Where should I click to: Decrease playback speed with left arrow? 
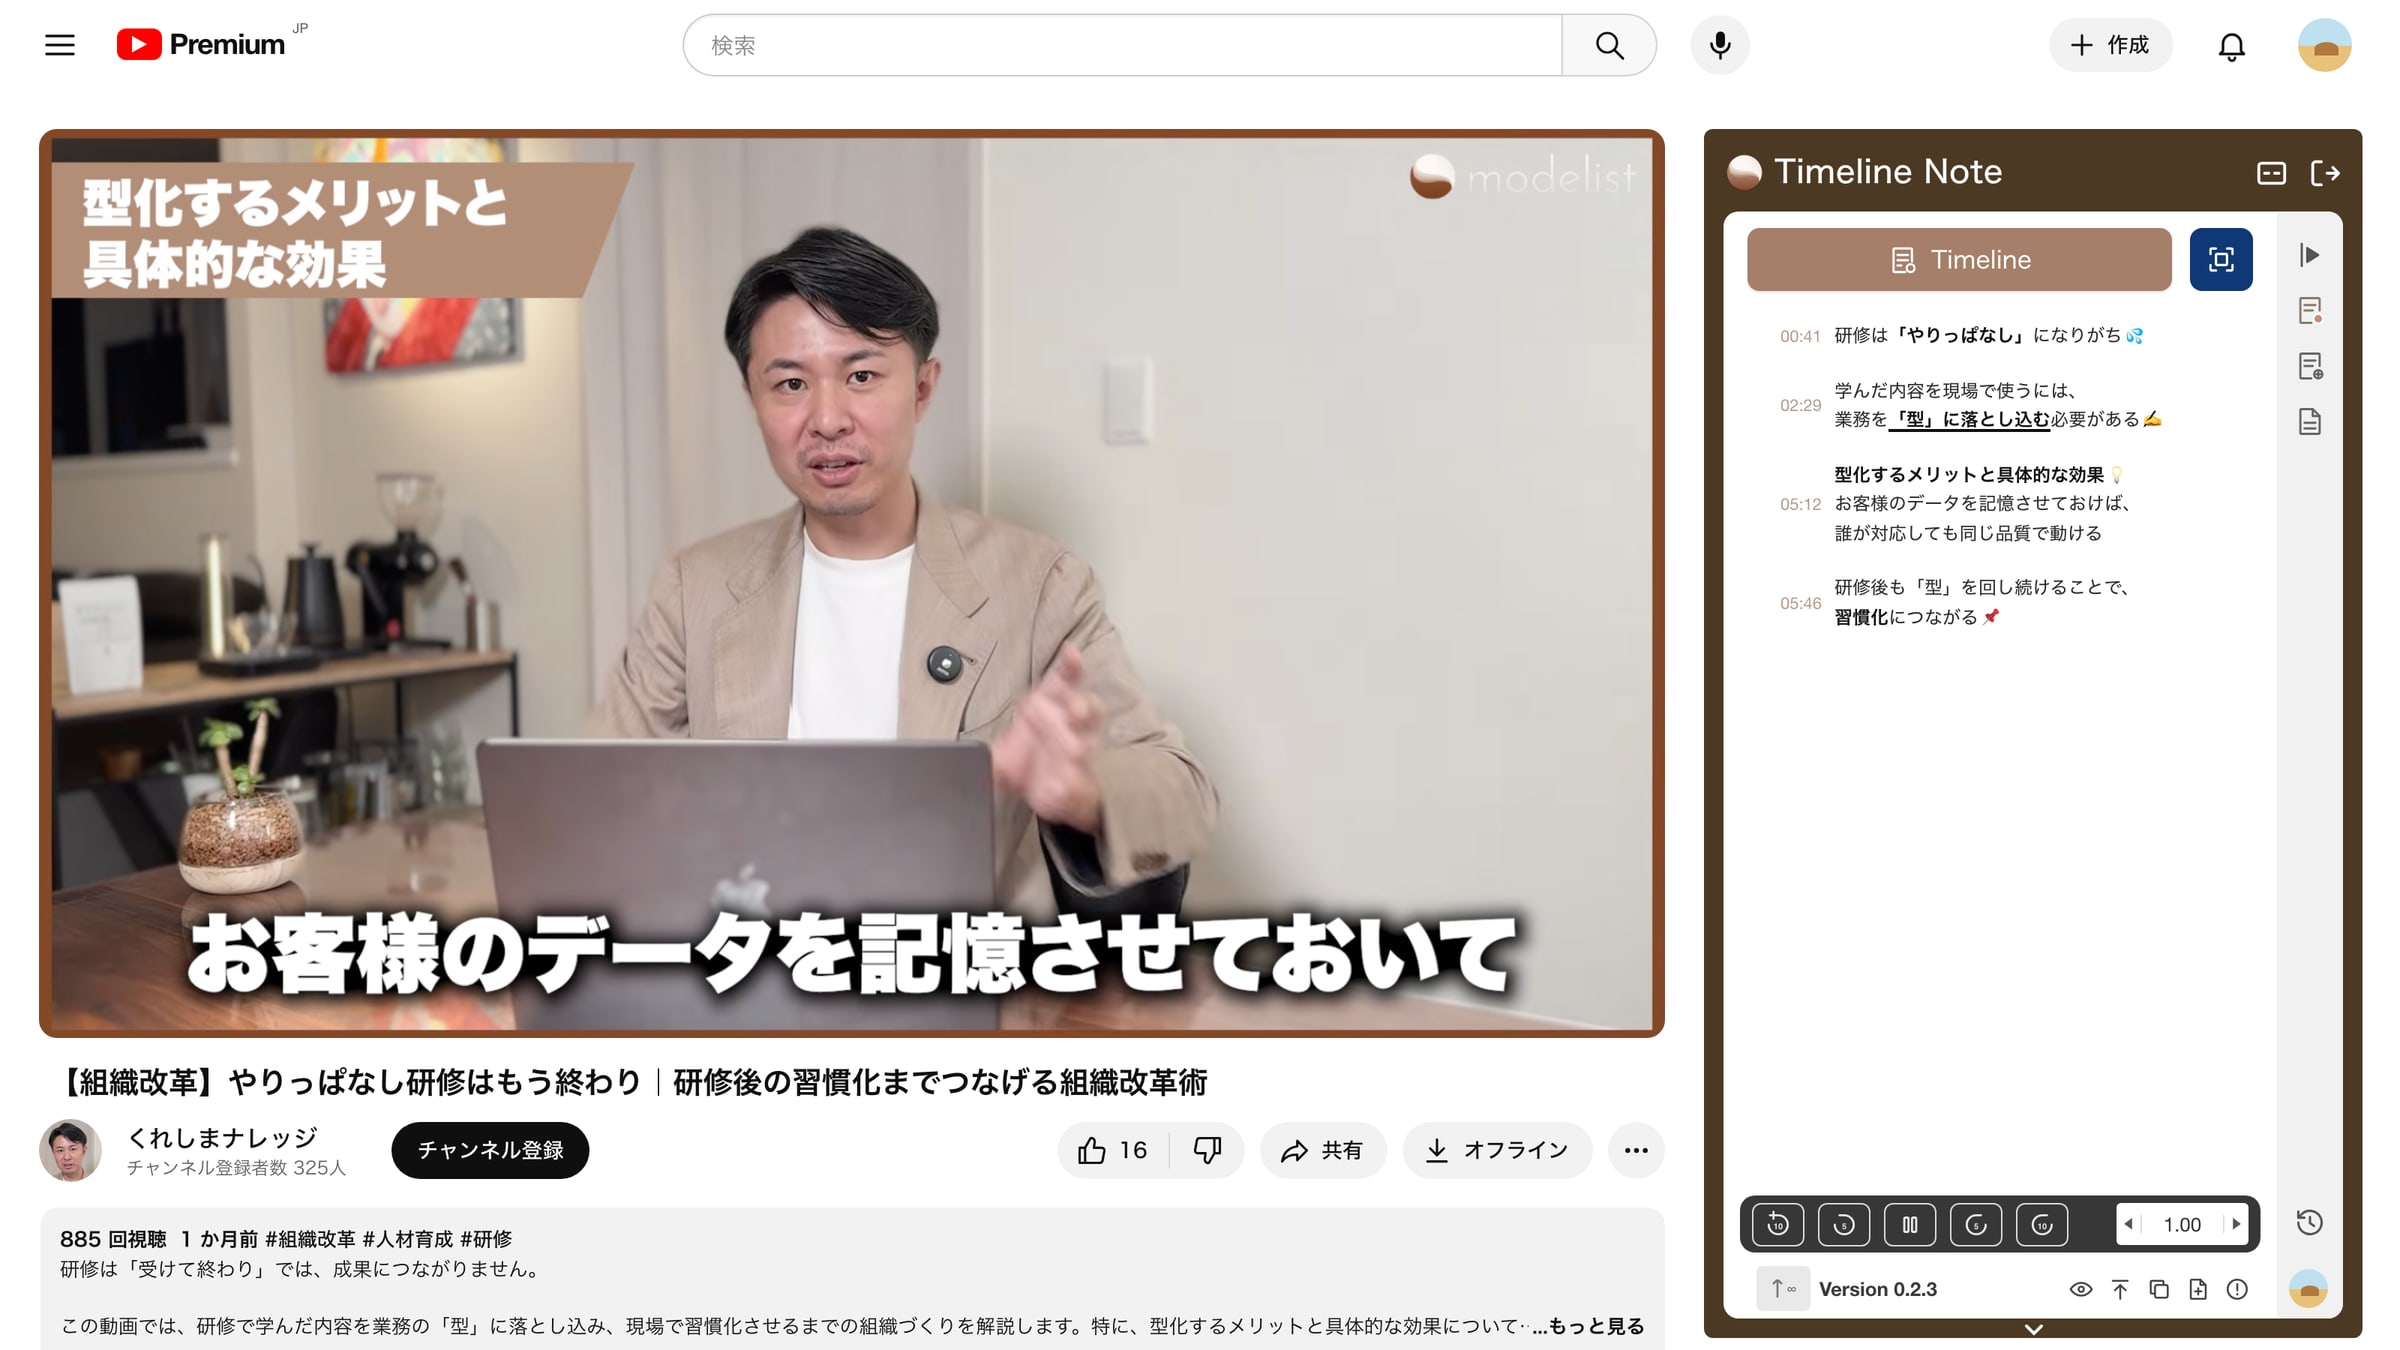pos(2129,1224)
